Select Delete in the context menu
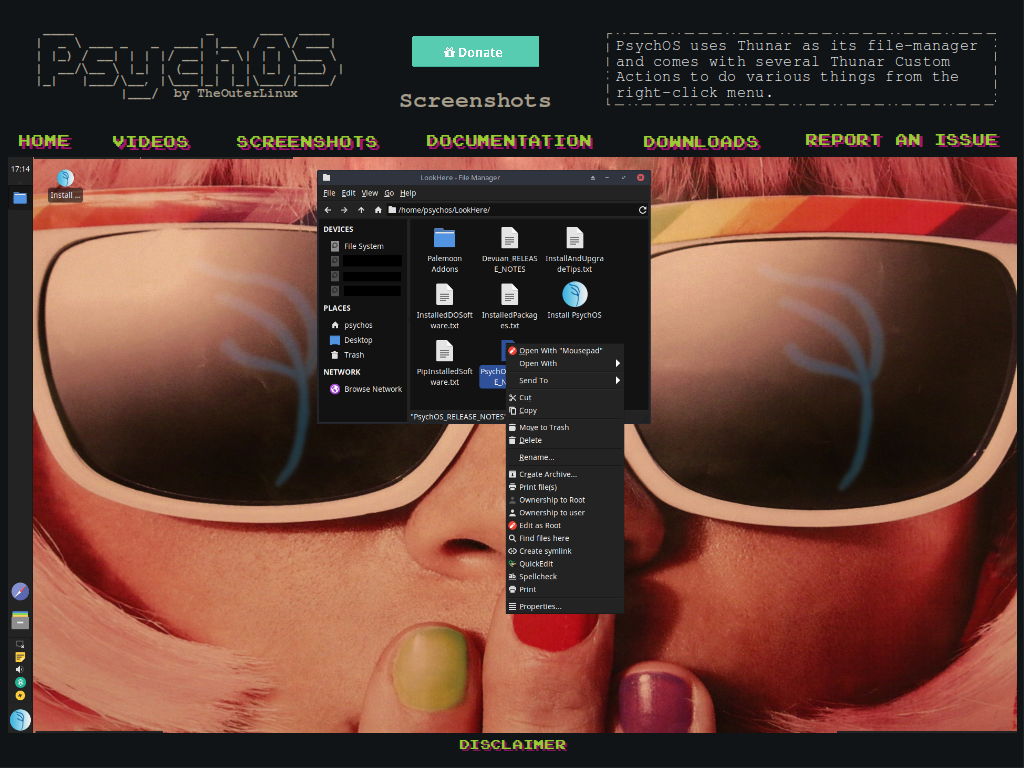Screen dimensions: 1024x768 [x=565, y=441]
